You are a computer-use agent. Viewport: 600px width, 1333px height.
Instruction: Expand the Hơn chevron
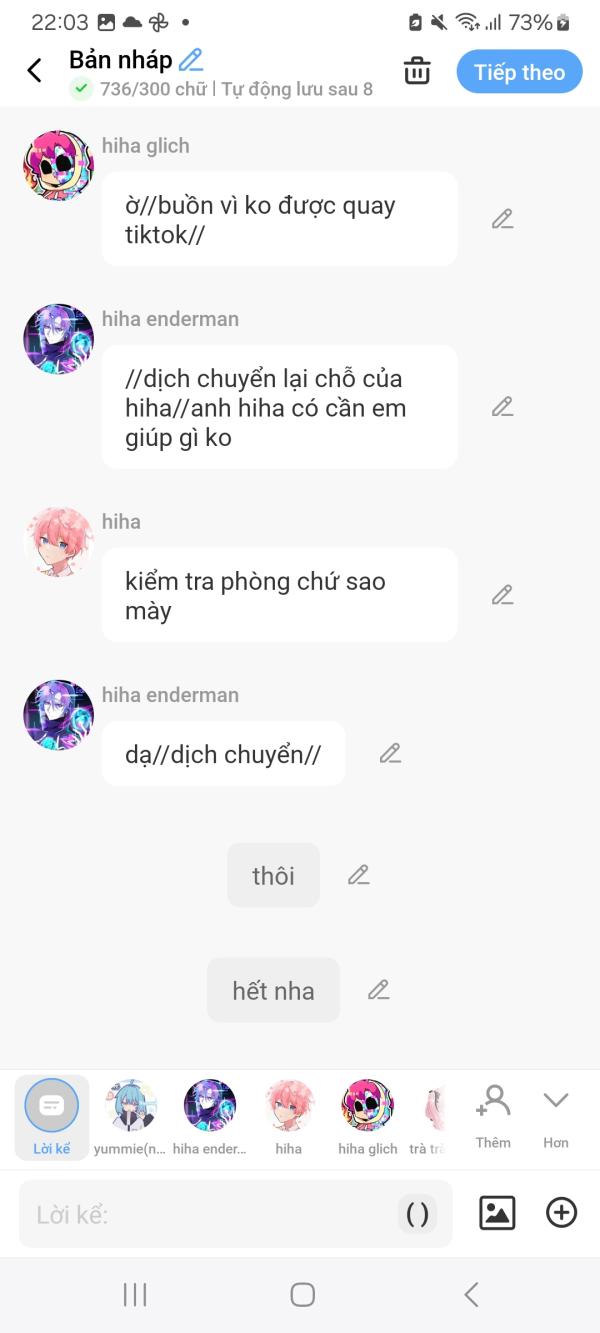pos(556,1117)
